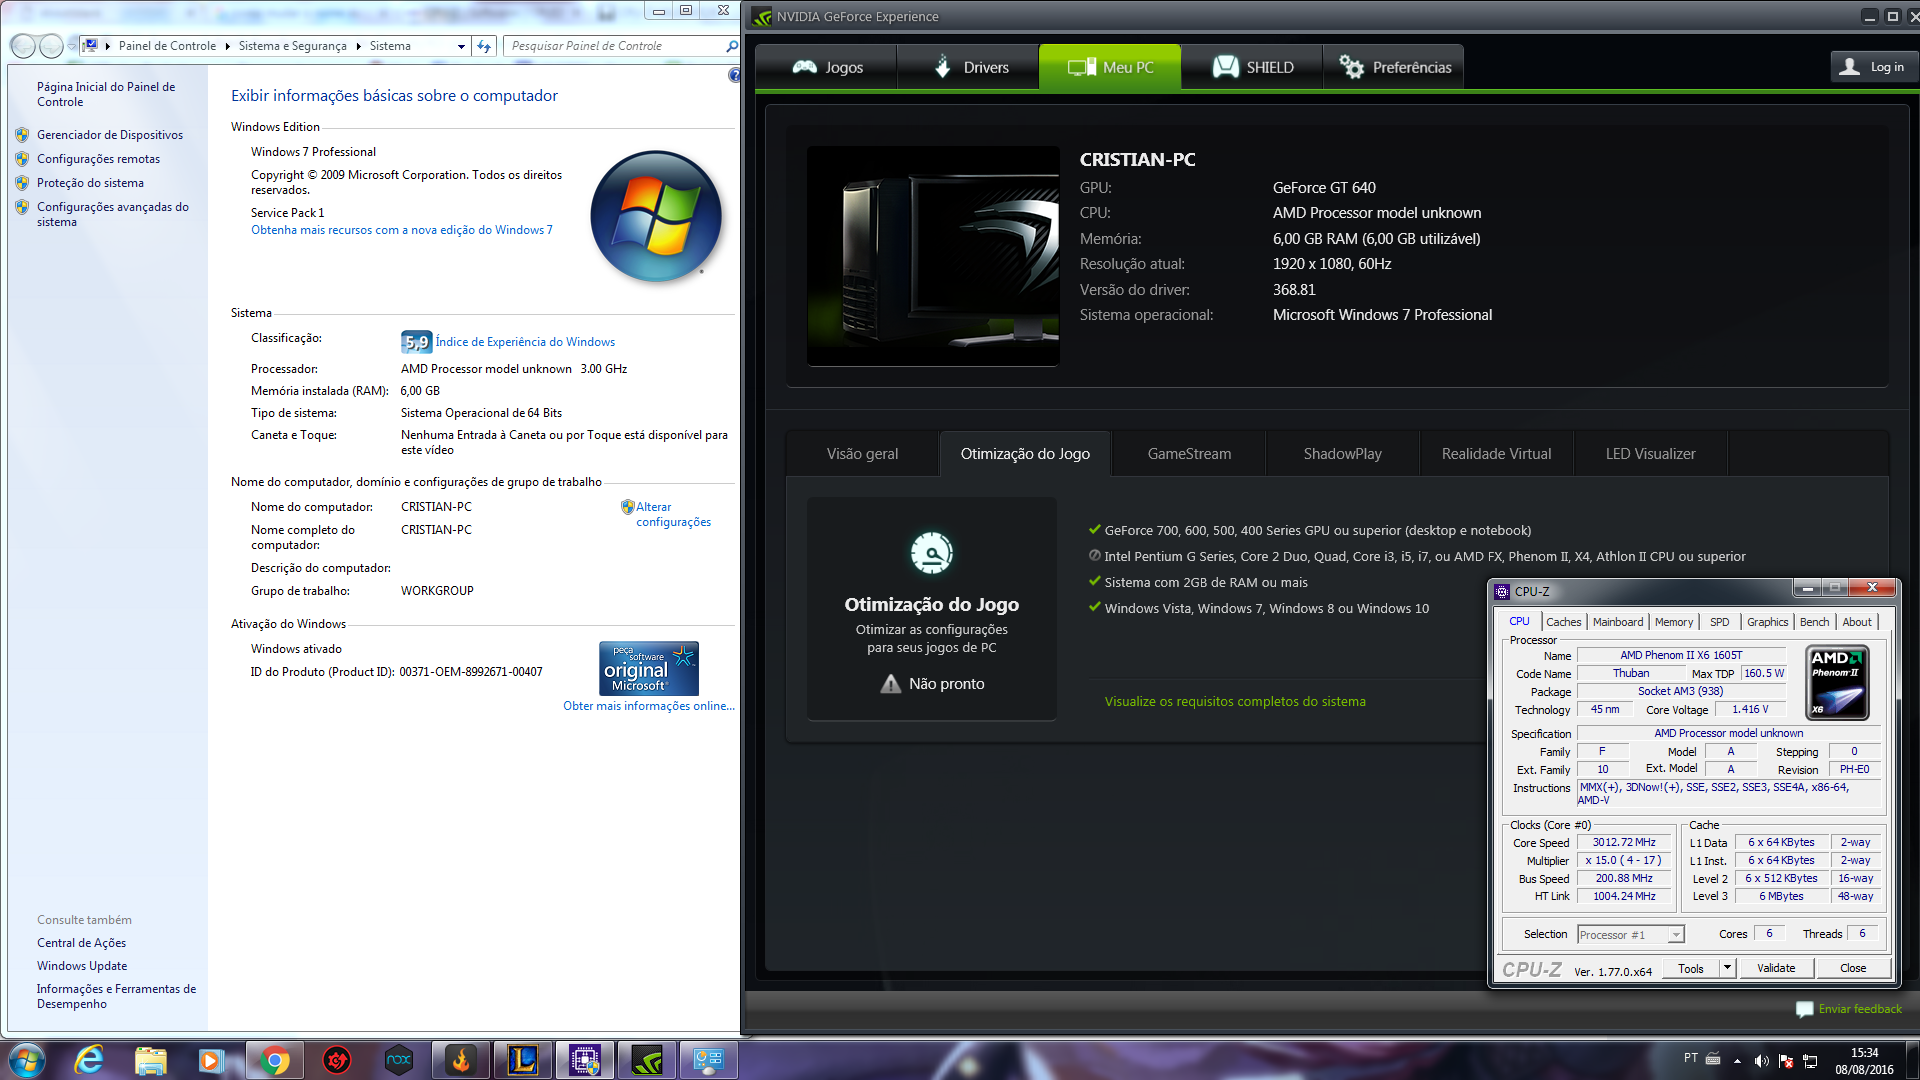Click the refresh button in address bar
1920x1080 pixels.
[x=484, y=46]
